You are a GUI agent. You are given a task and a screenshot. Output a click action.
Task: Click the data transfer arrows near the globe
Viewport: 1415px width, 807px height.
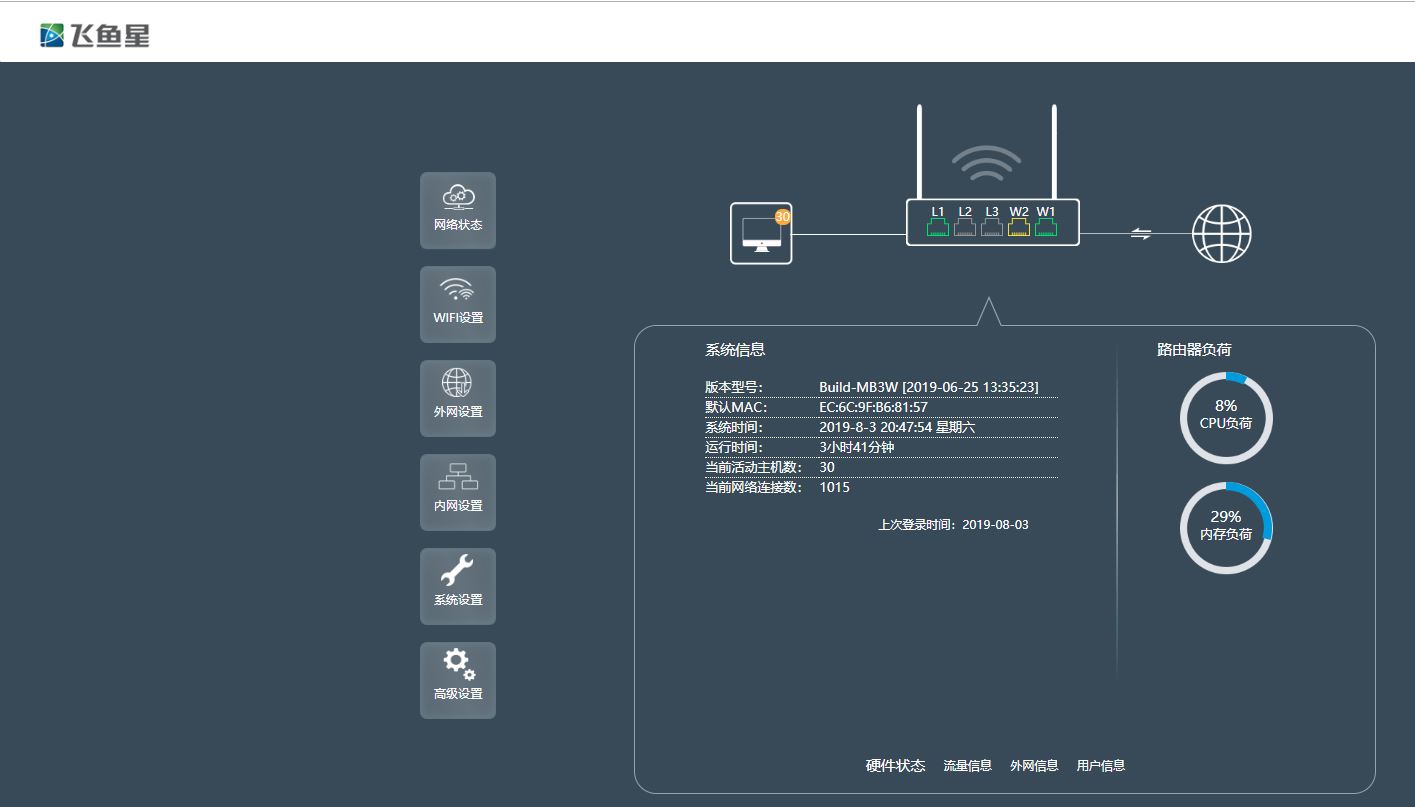click(1140, 233)
